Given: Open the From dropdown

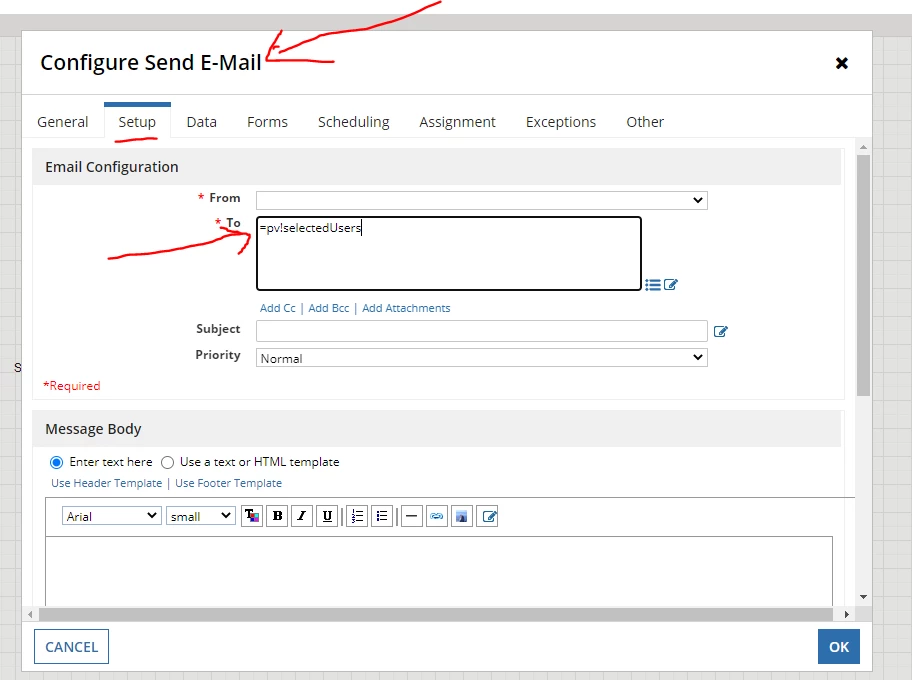Looking at the screenshot, I should [482, 200].
